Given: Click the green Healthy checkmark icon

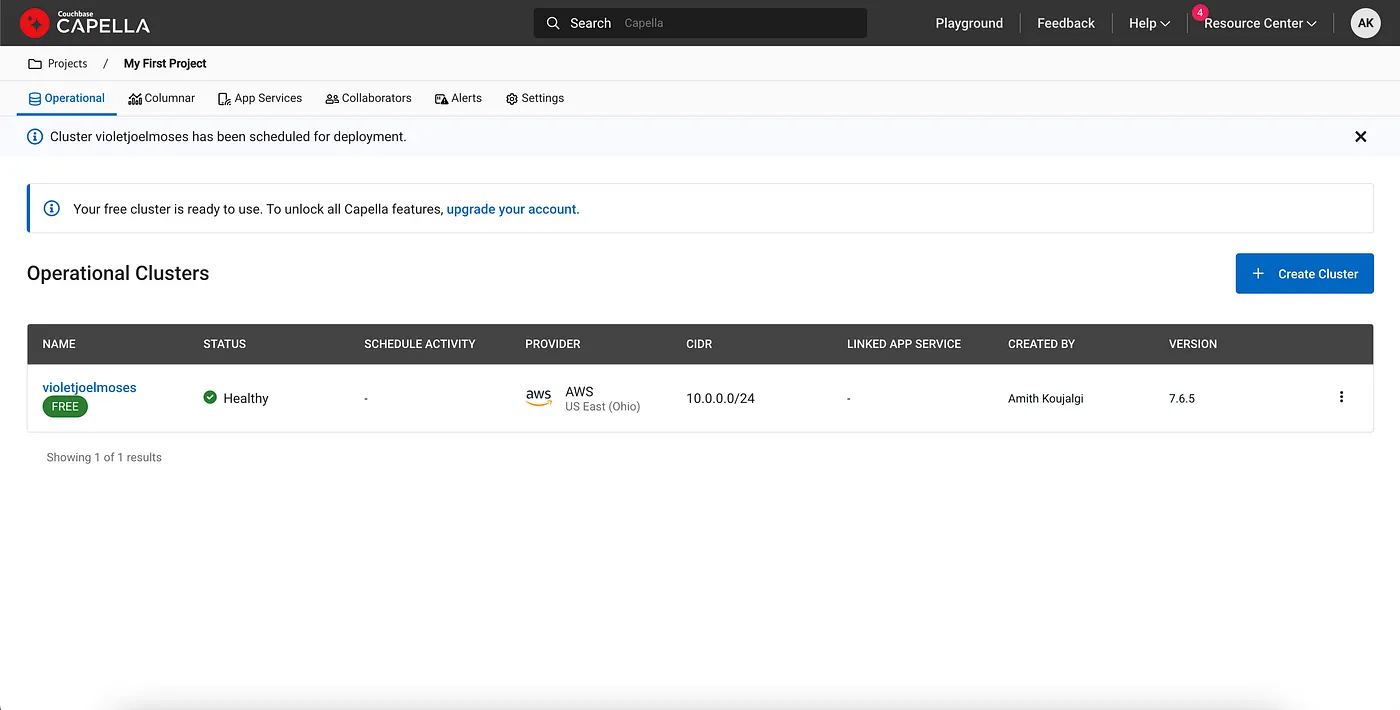Looking at the screenshot, I should [210, 397].
